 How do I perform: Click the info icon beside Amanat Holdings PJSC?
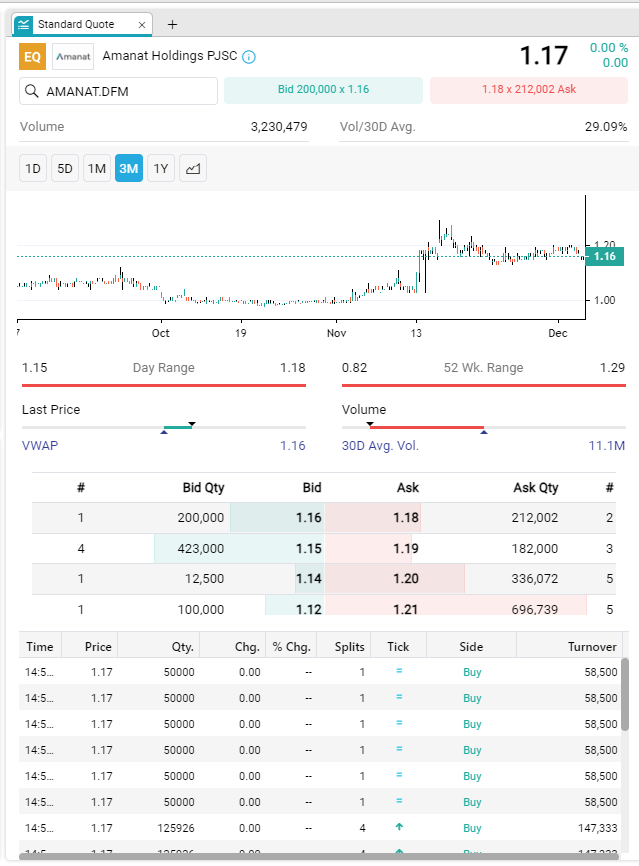(x=249, y=57)
